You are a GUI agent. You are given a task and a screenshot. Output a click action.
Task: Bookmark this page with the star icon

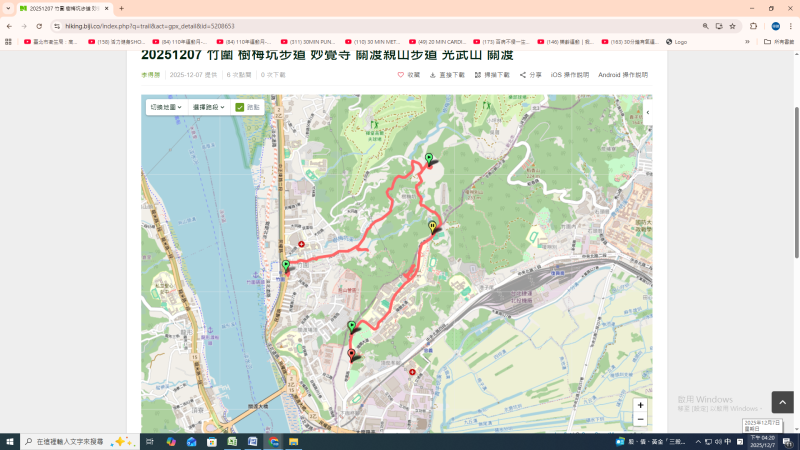tap(732, 26)
